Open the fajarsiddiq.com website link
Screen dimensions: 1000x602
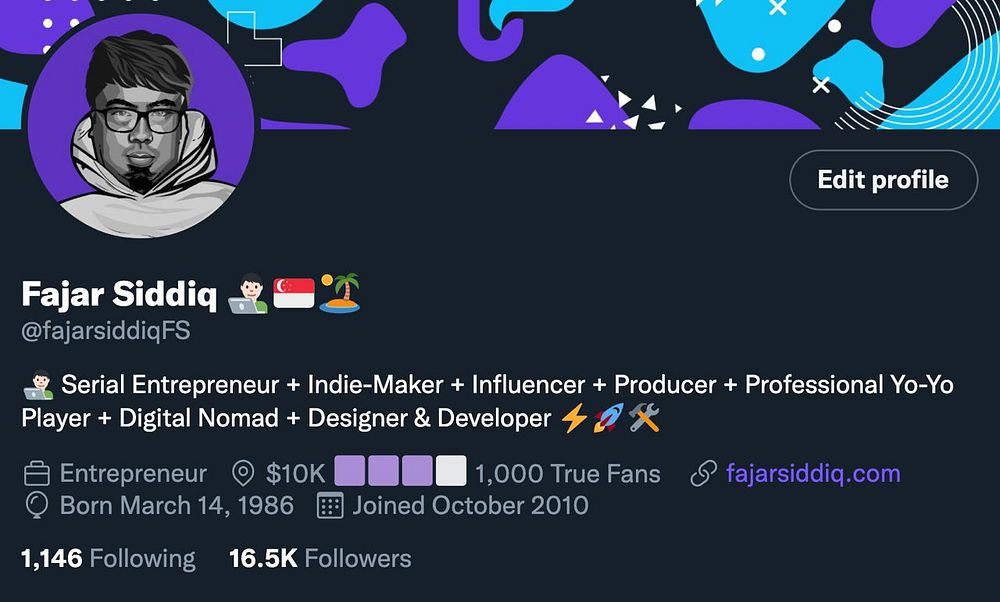pos(813,473)
